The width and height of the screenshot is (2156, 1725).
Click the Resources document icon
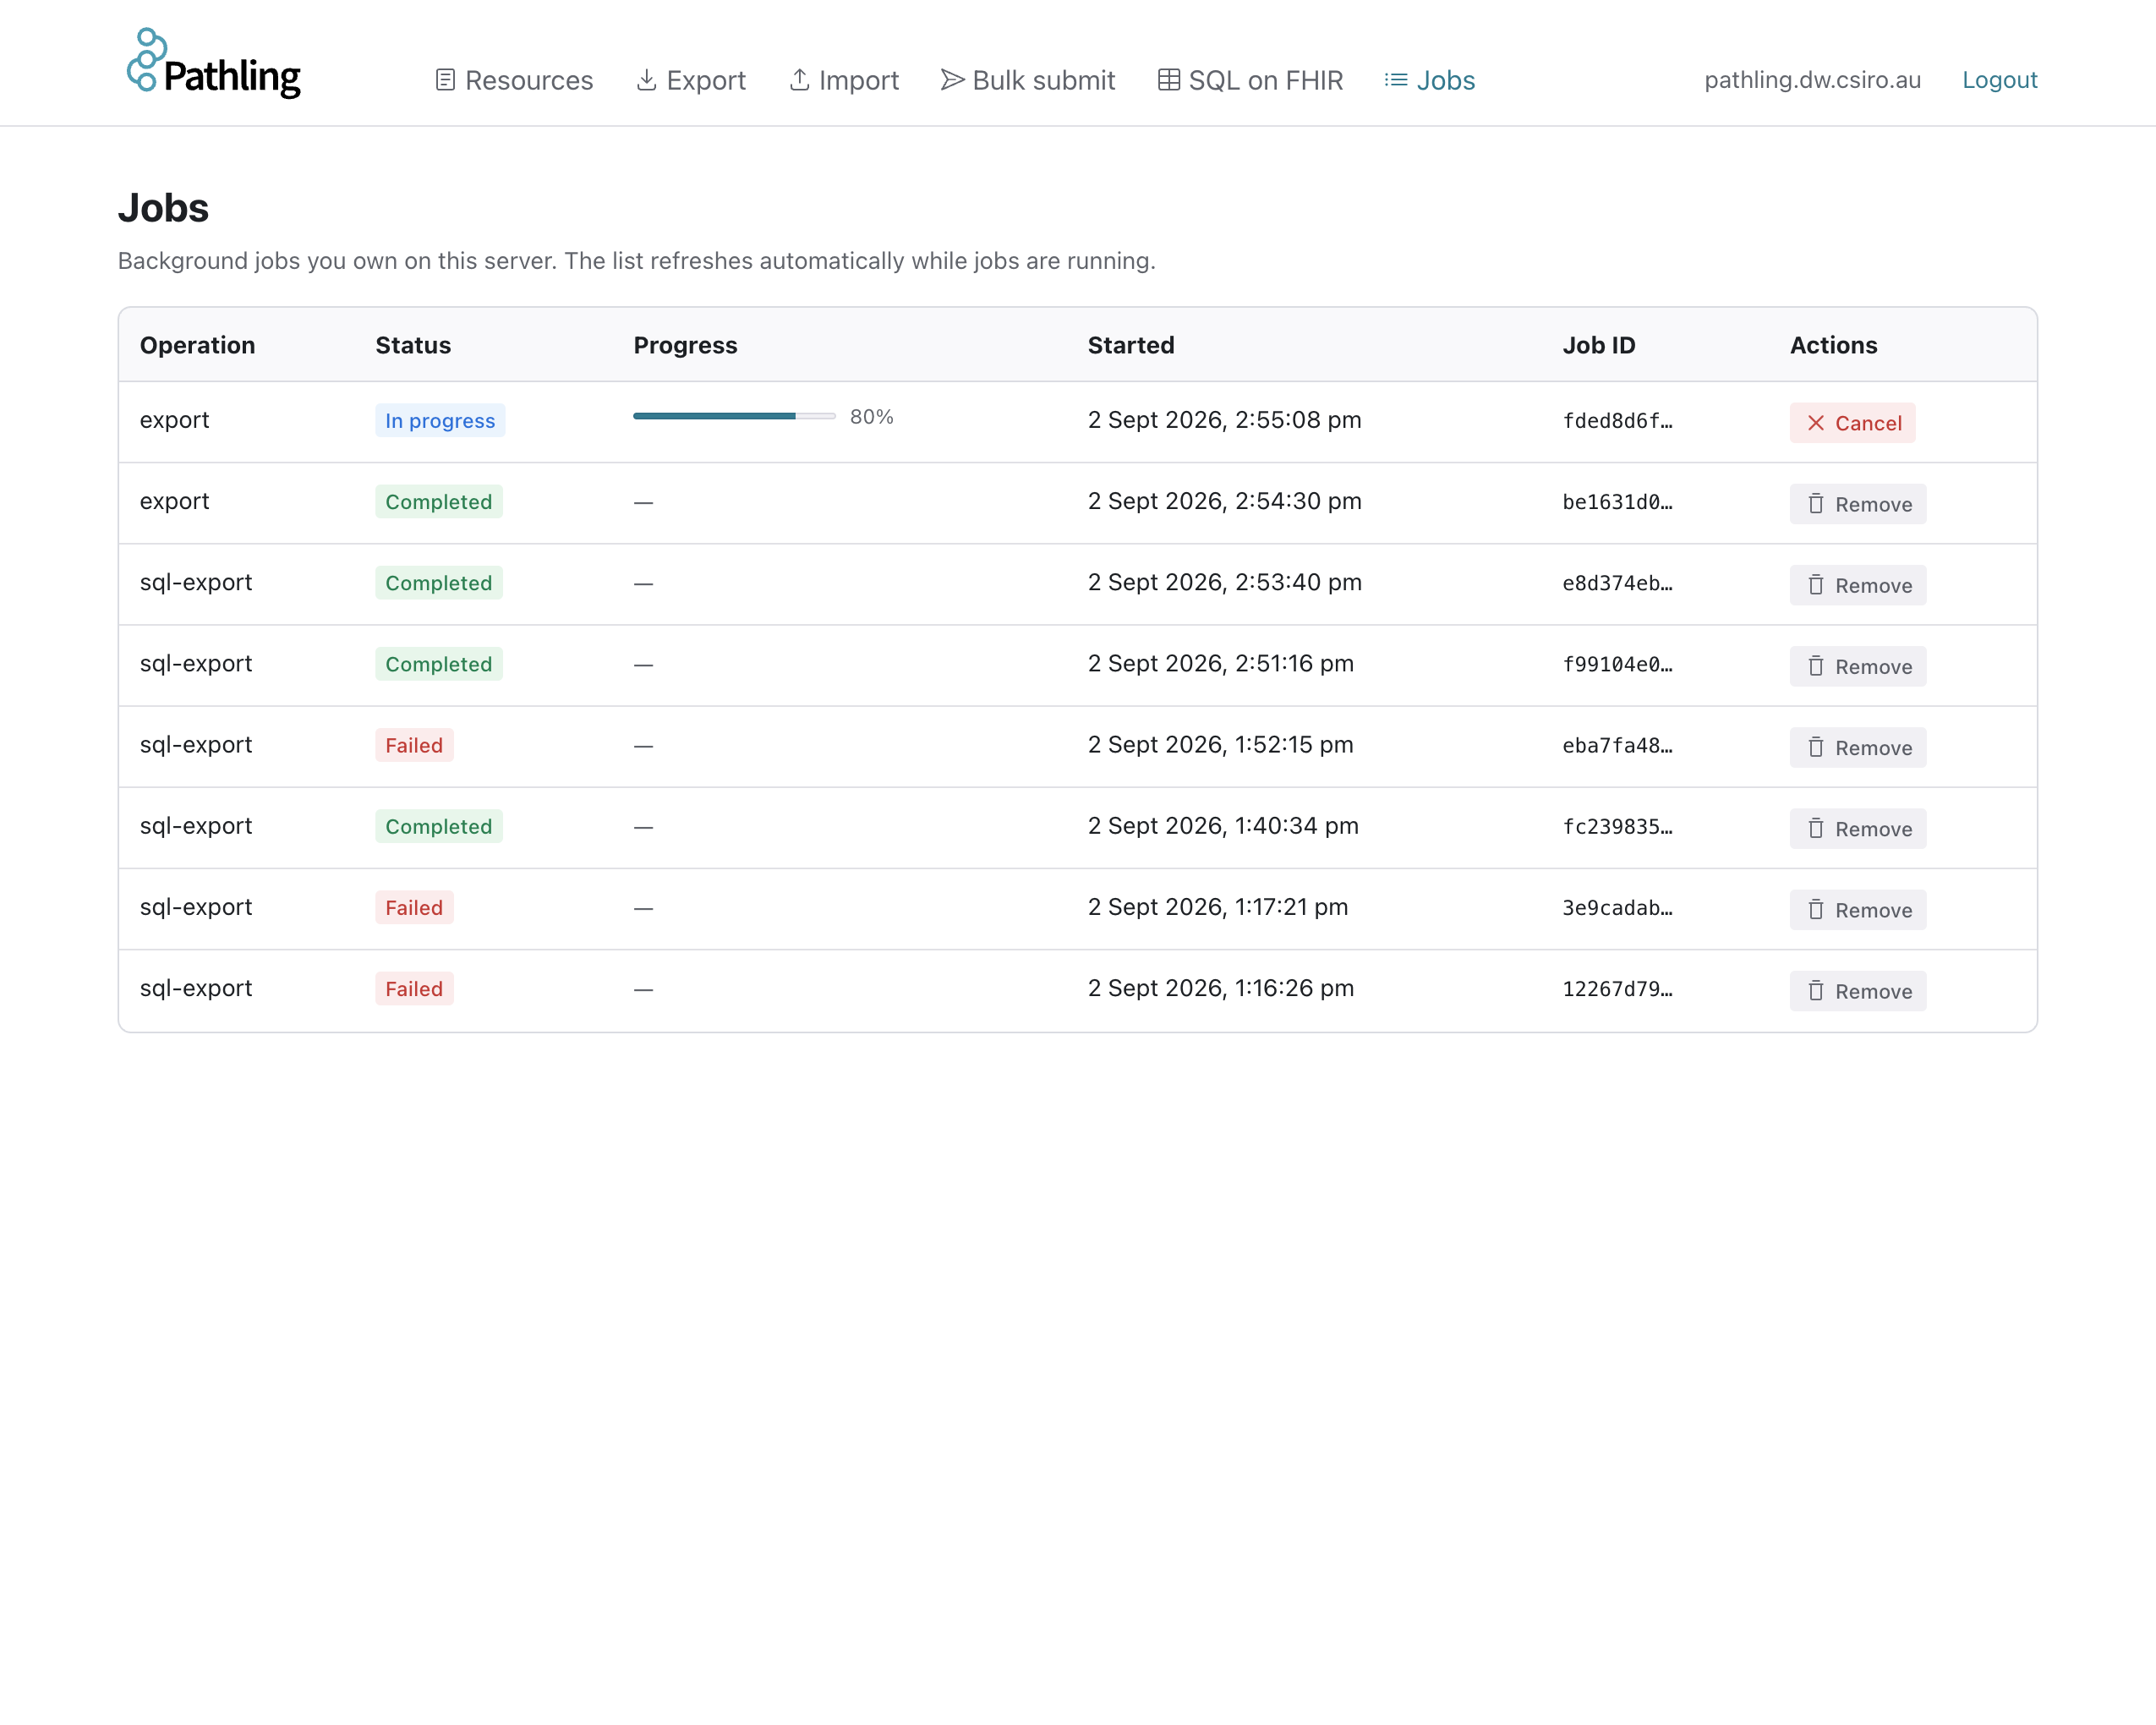446,80
